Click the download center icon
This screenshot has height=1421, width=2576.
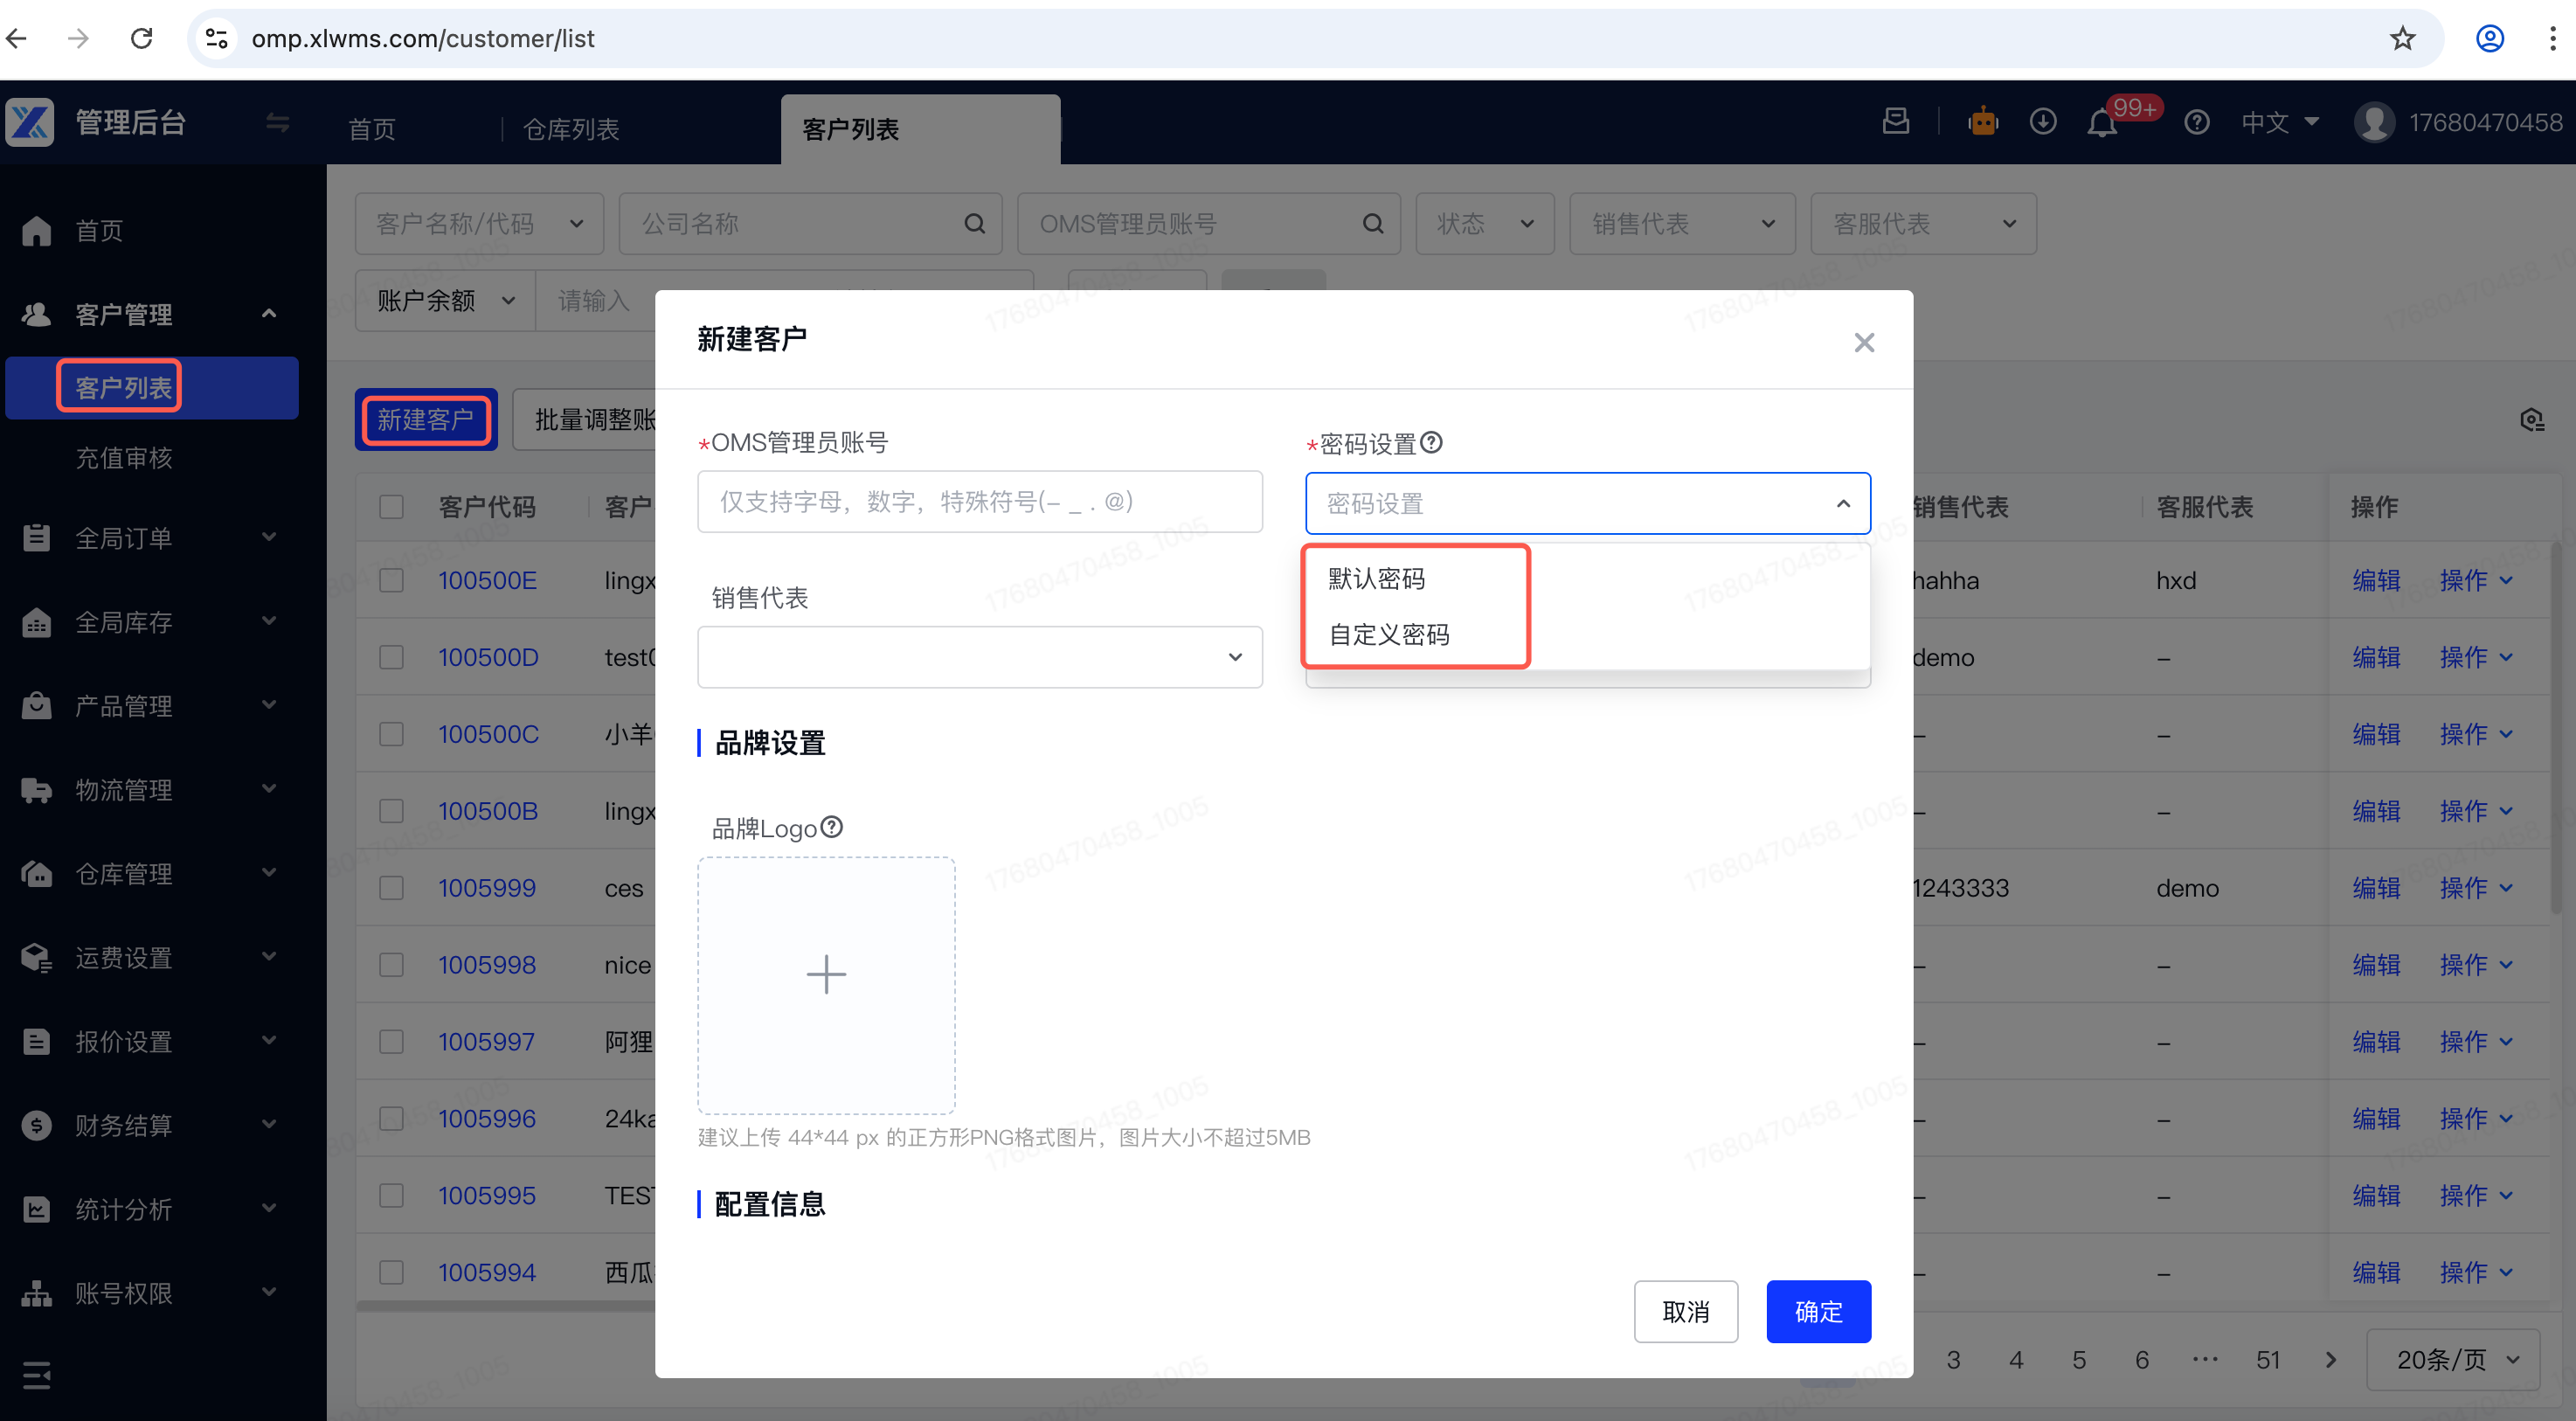[x=2043, y=122]
